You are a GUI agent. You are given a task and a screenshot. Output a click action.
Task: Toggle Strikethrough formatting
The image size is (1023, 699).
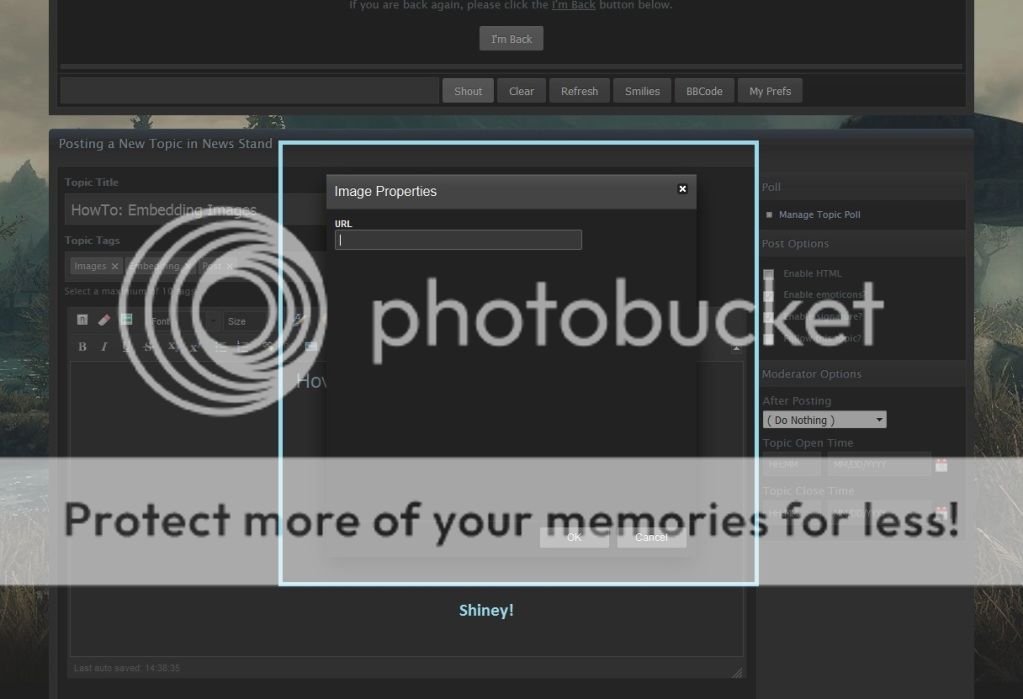148,347
